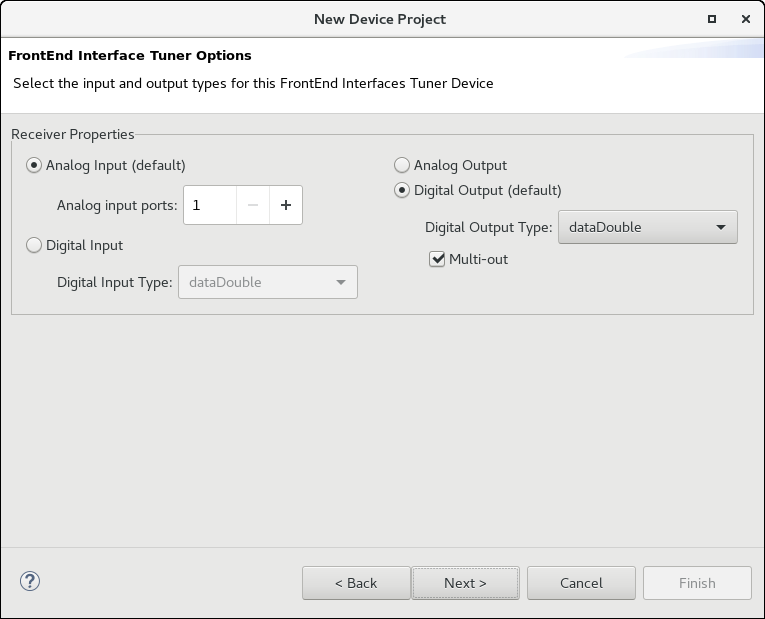Viewport: 765px width, 619px height.
Task: Close the New Device Project dialog
Action: pos(744,19)
